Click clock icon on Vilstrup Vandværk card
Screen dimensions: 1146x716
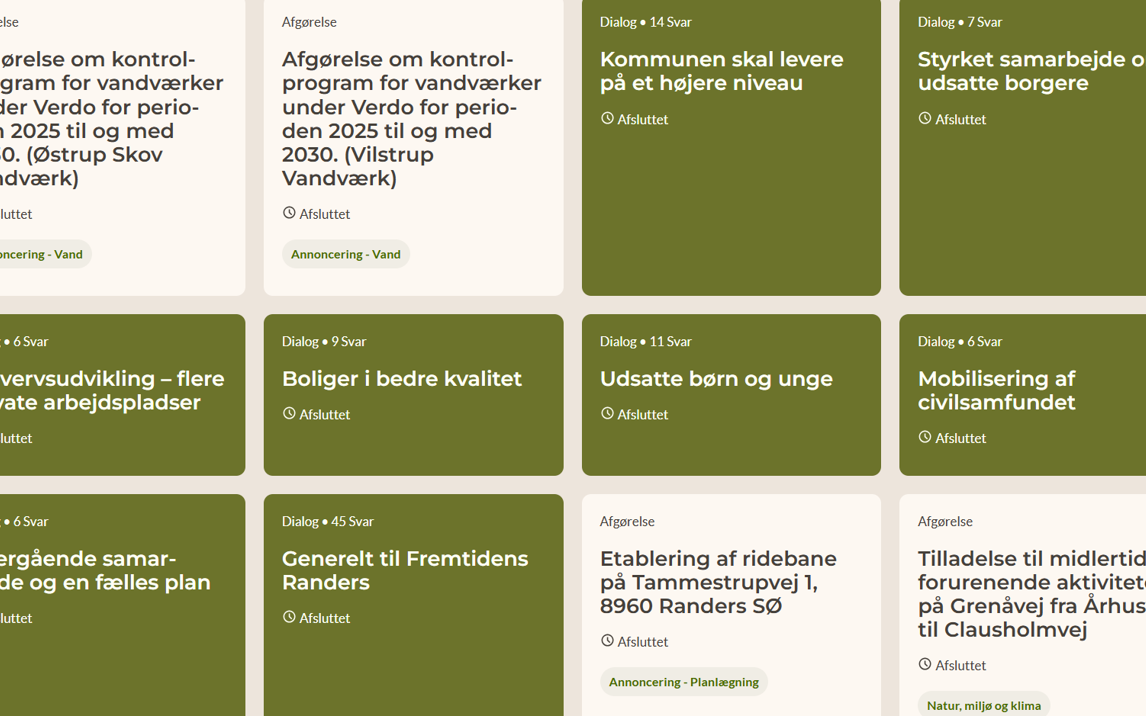[289, 213]
